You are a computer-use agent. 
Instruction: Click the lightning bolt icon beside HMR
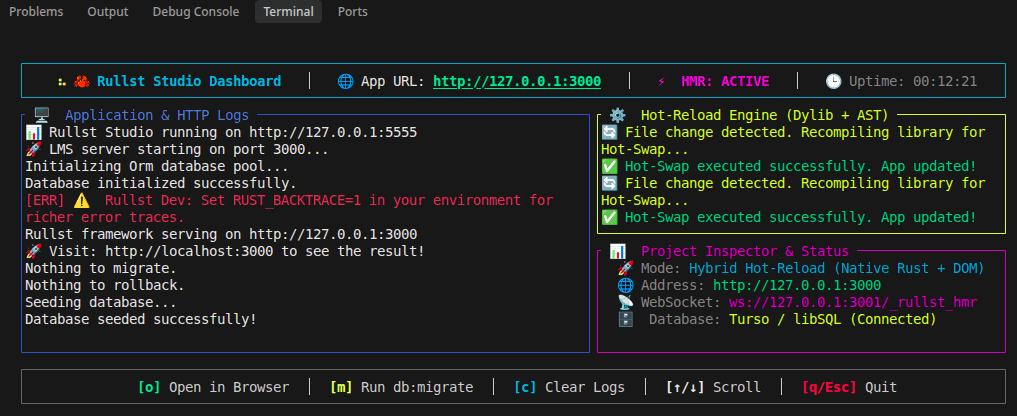coord(662,81)
